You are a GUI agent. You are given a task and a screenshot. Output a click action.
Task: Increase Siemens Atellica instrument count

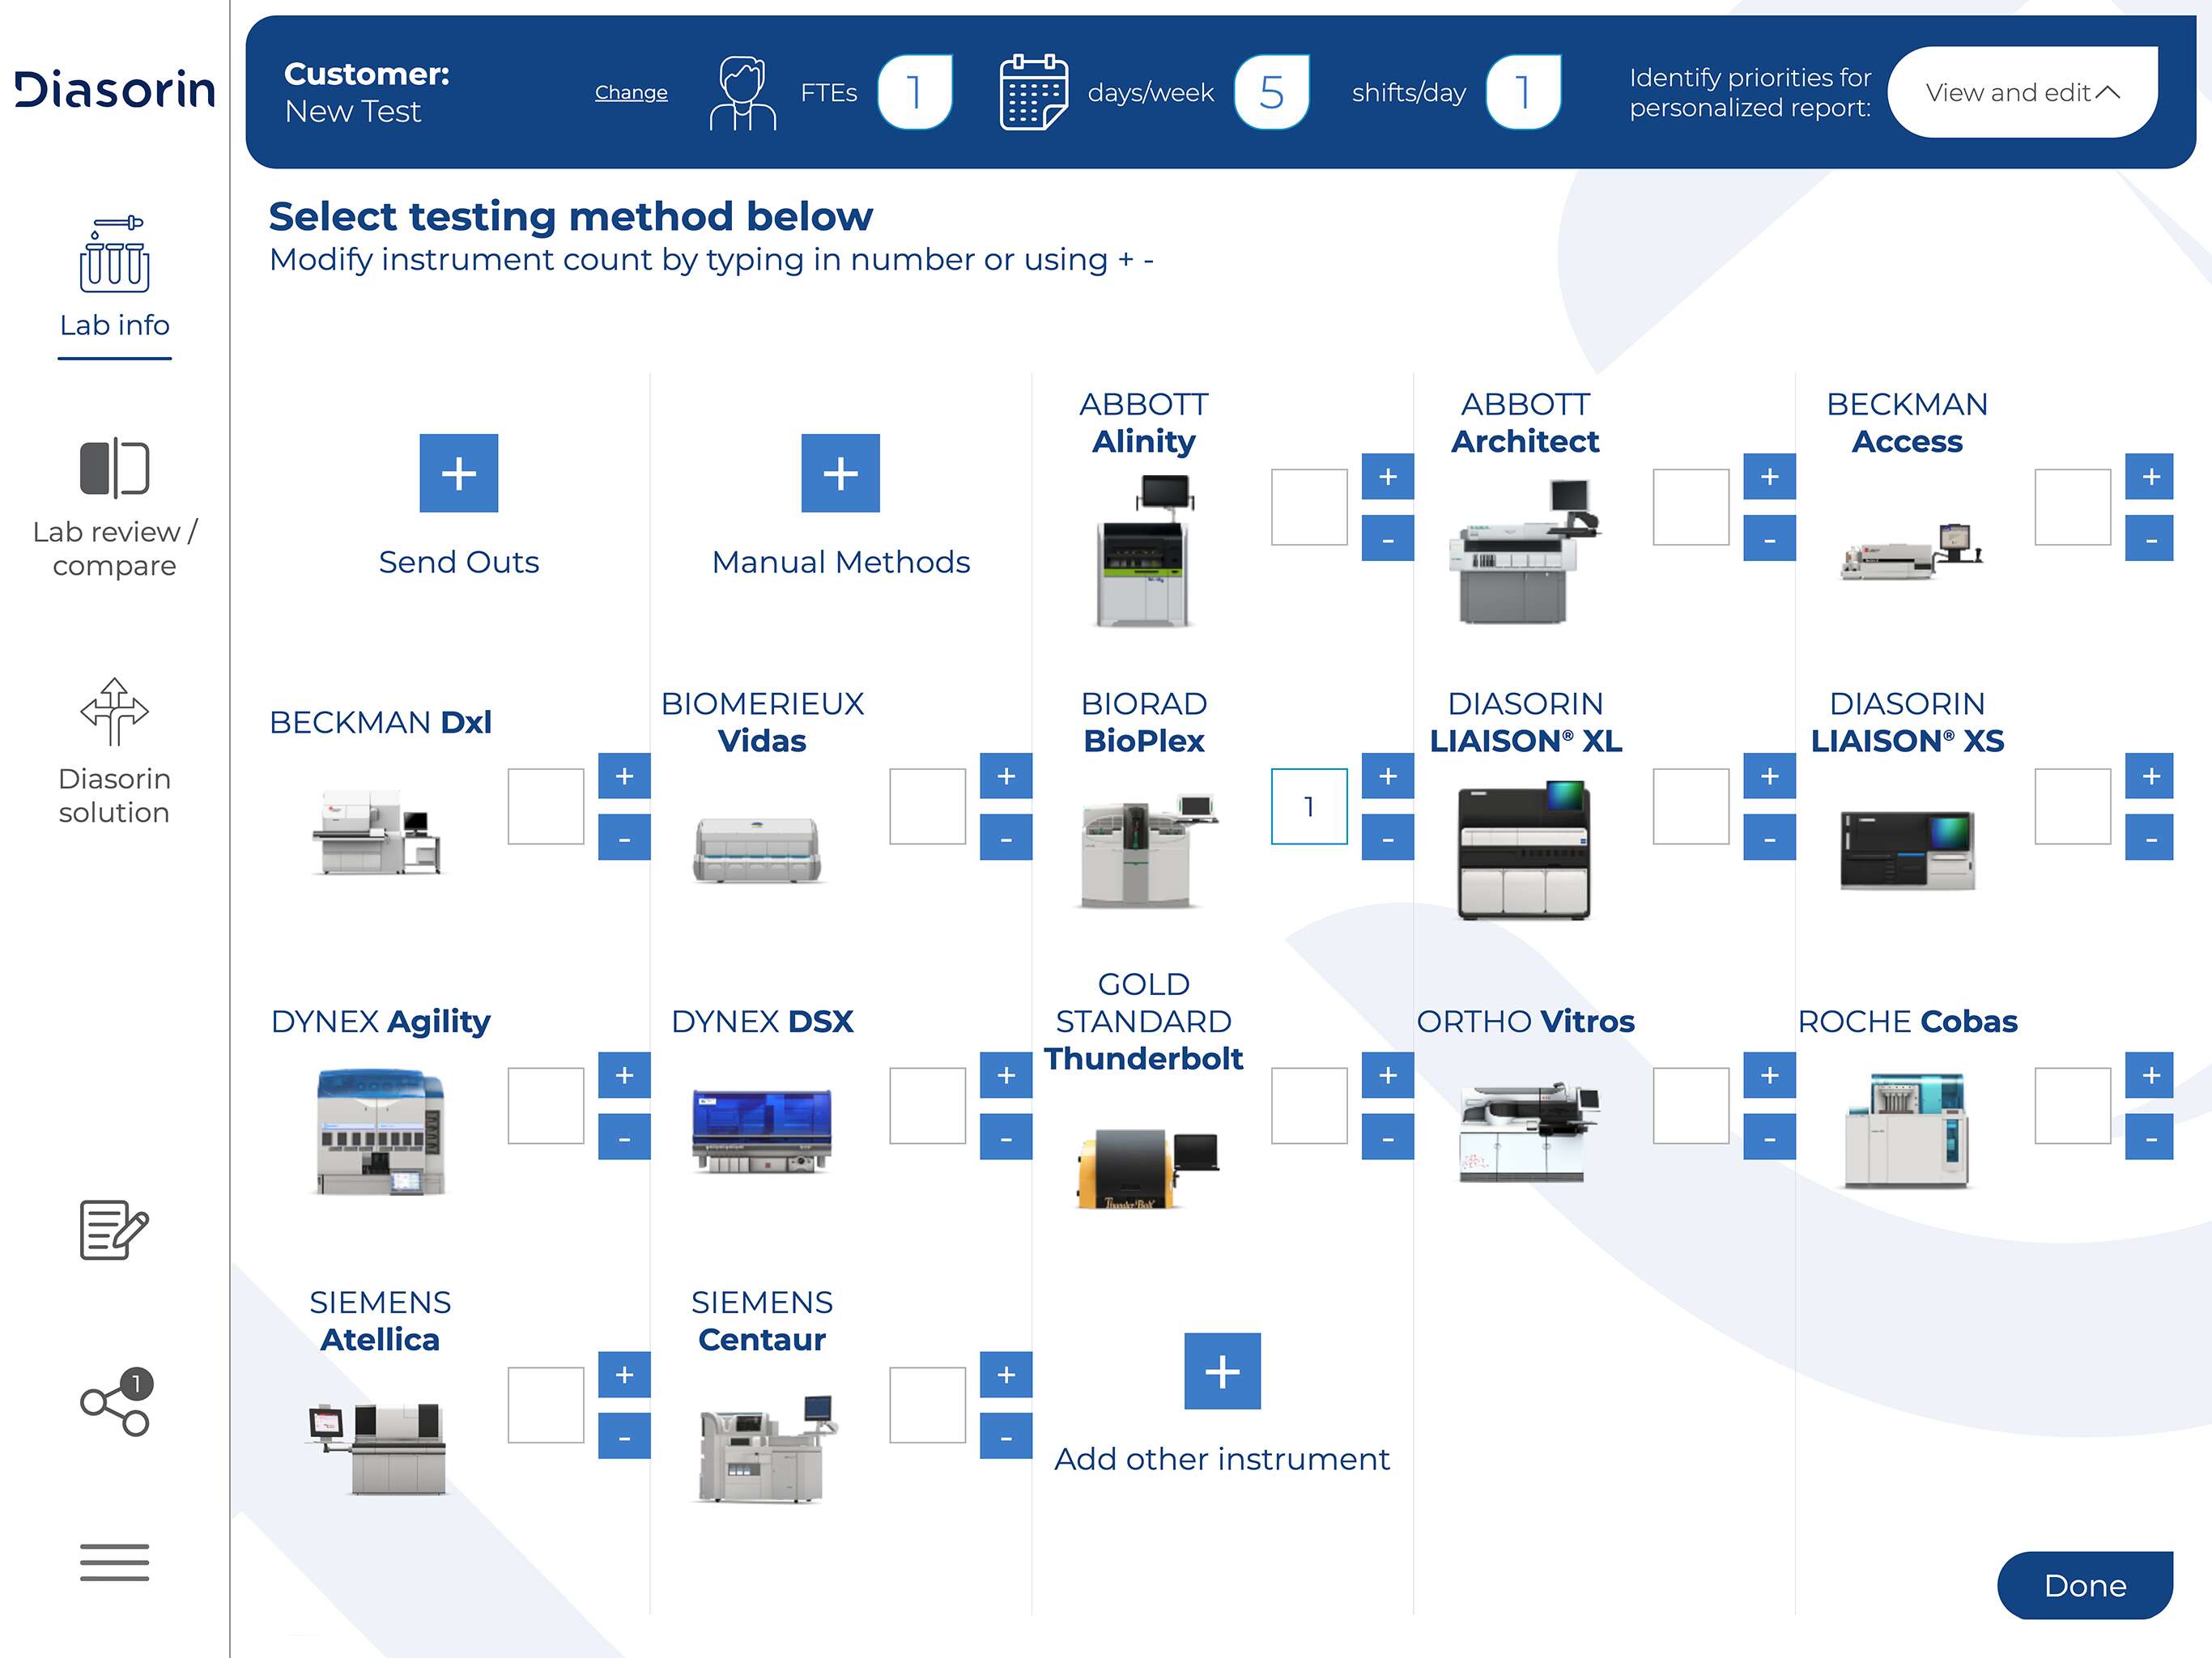click(x=624, y=1374)
